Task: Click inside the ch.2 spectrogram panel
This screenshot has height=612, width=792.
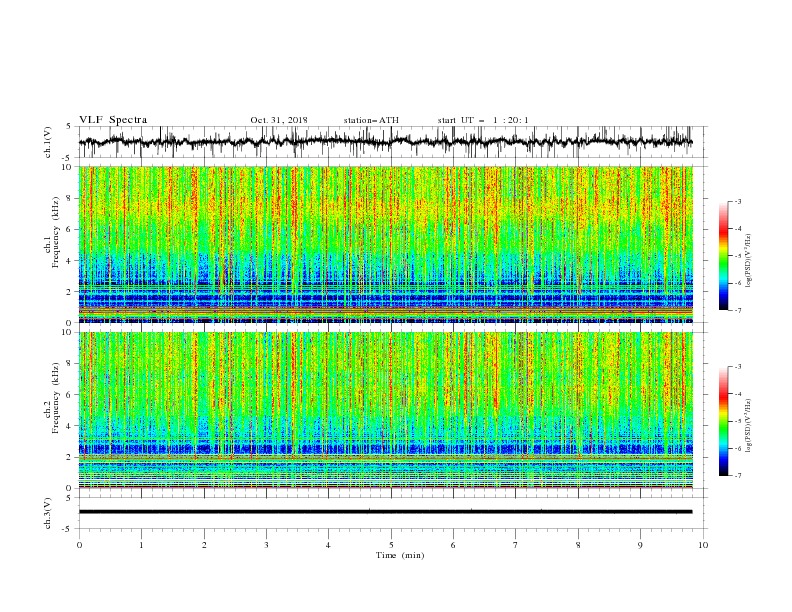Action: pos(386,410)
